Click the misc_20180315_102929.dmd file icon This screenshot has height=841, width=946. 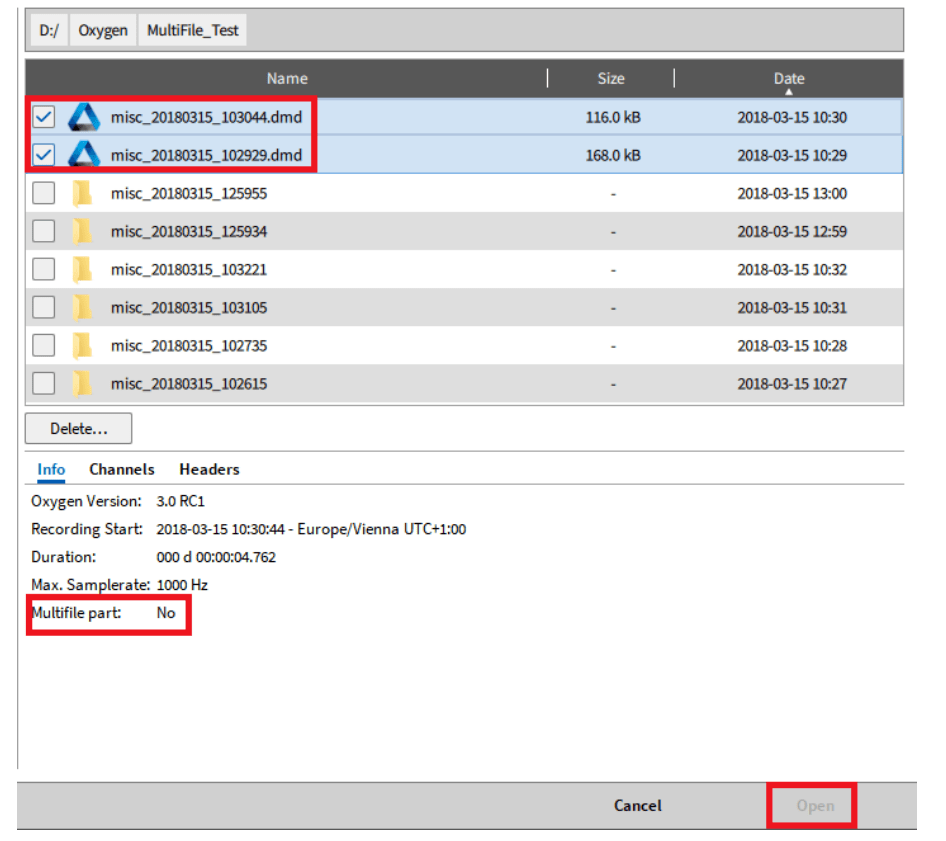pyautogui.click(x=84, y=155)
